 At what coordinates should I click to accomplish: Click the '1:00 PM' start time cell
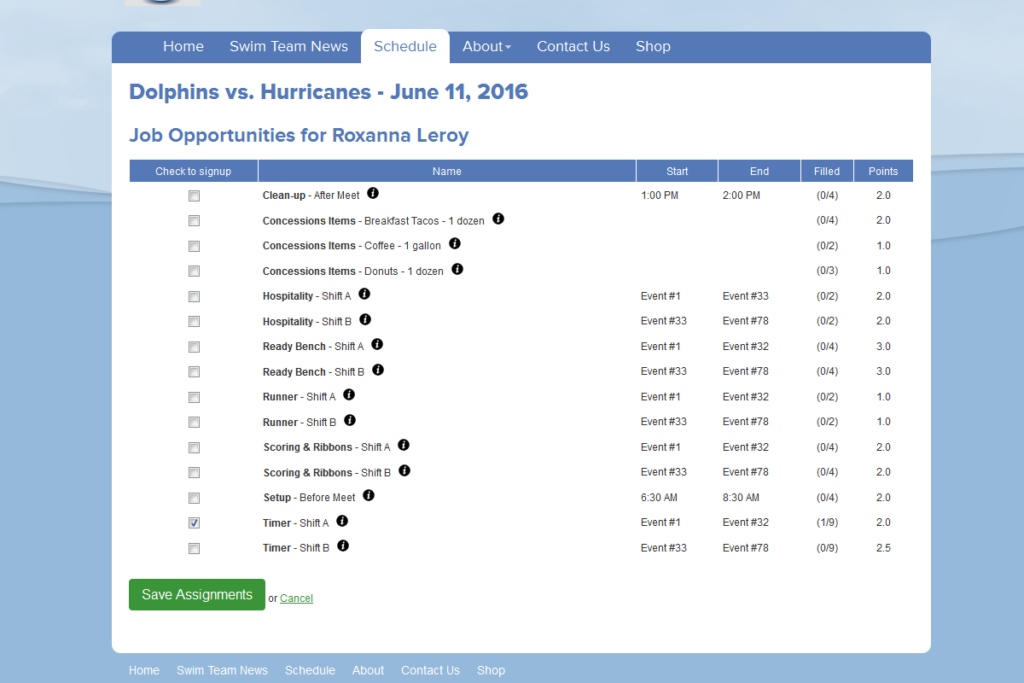(x=660, y=195)
